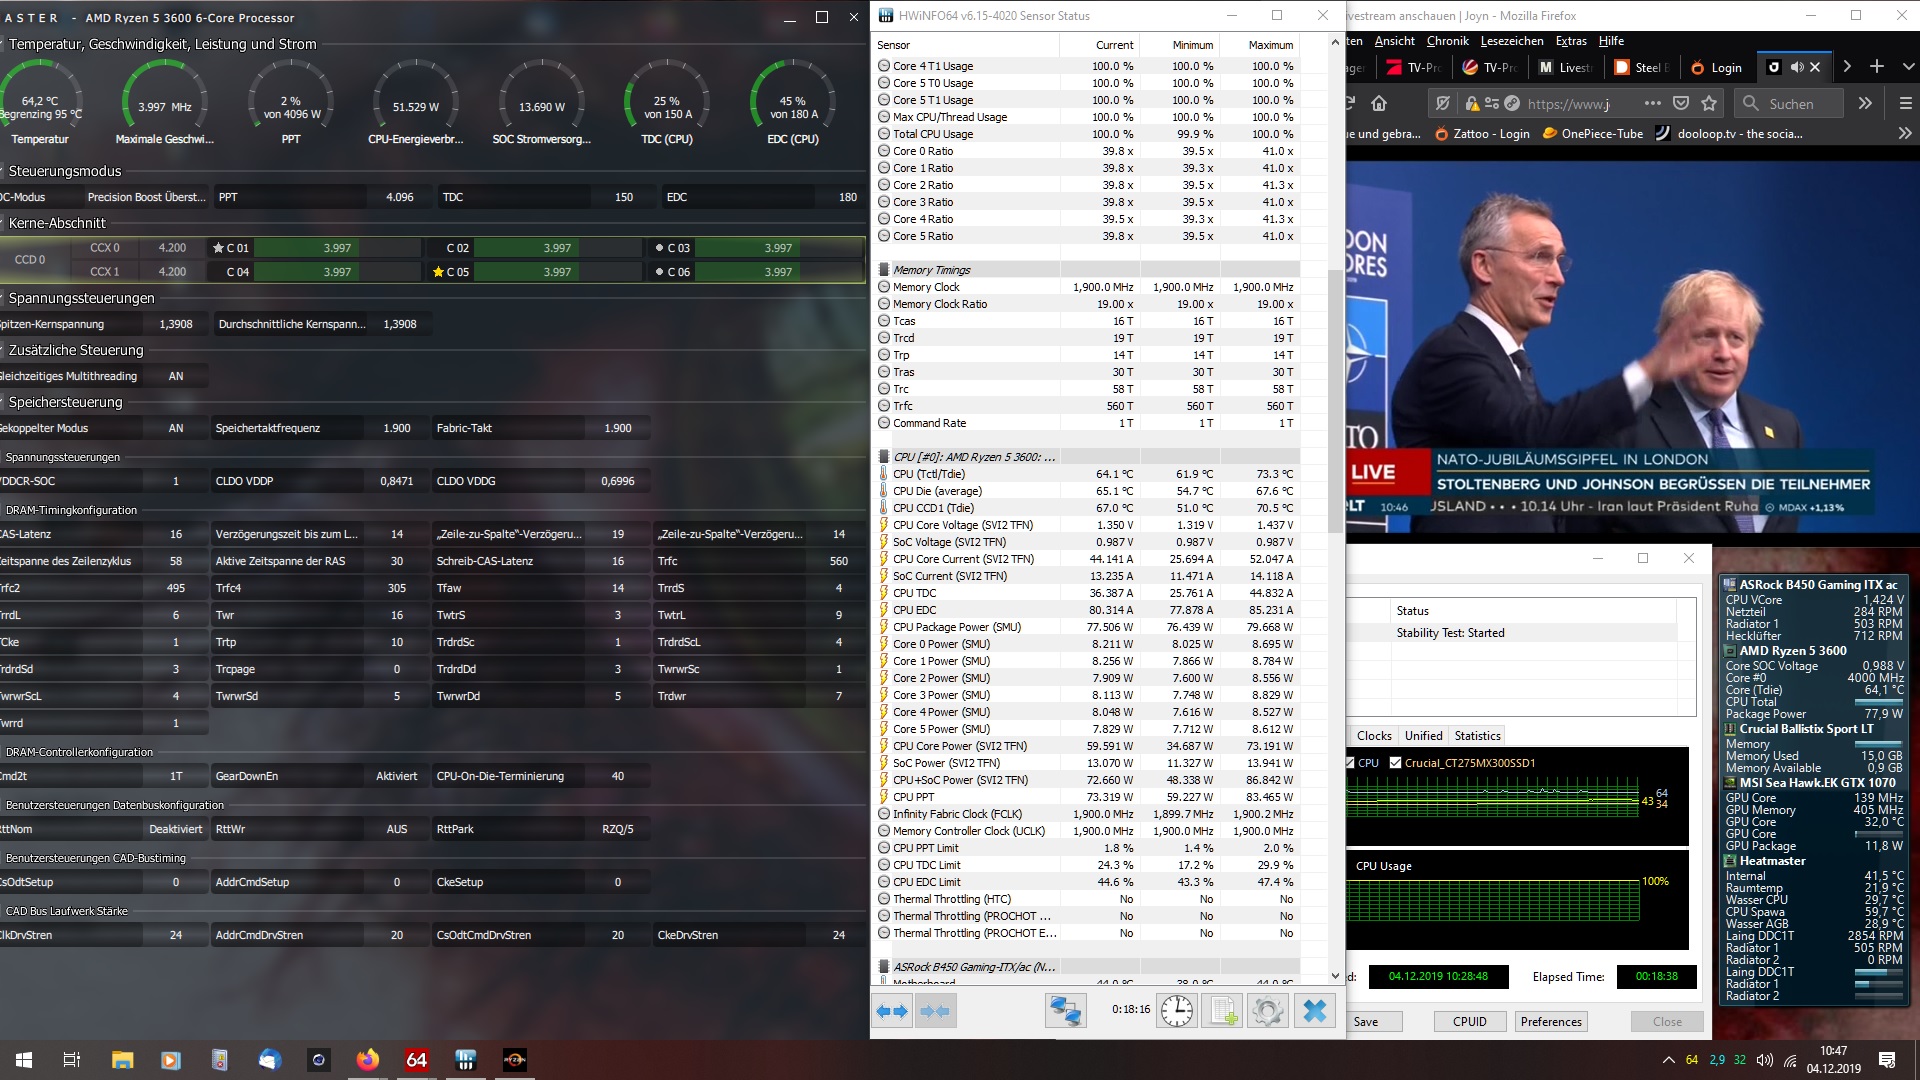
Task: Click the HWiNFO sensor list scrollbar
Action: point(1335,400)
